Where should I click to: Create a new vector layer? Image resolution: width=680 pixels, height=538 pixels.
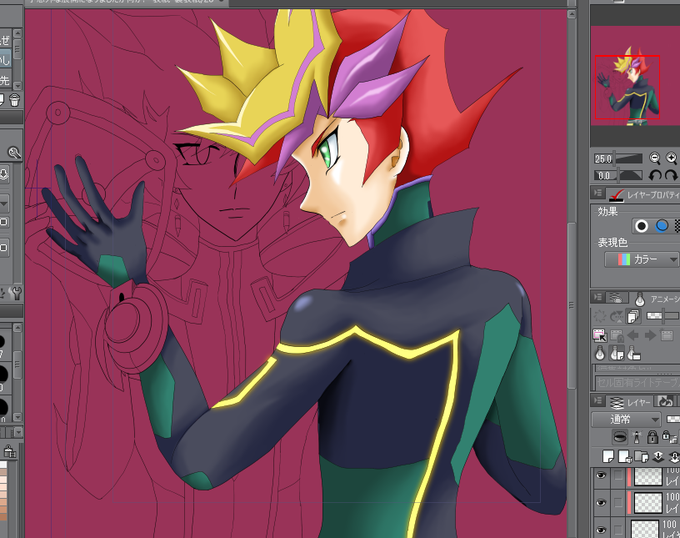pos(624,456)
